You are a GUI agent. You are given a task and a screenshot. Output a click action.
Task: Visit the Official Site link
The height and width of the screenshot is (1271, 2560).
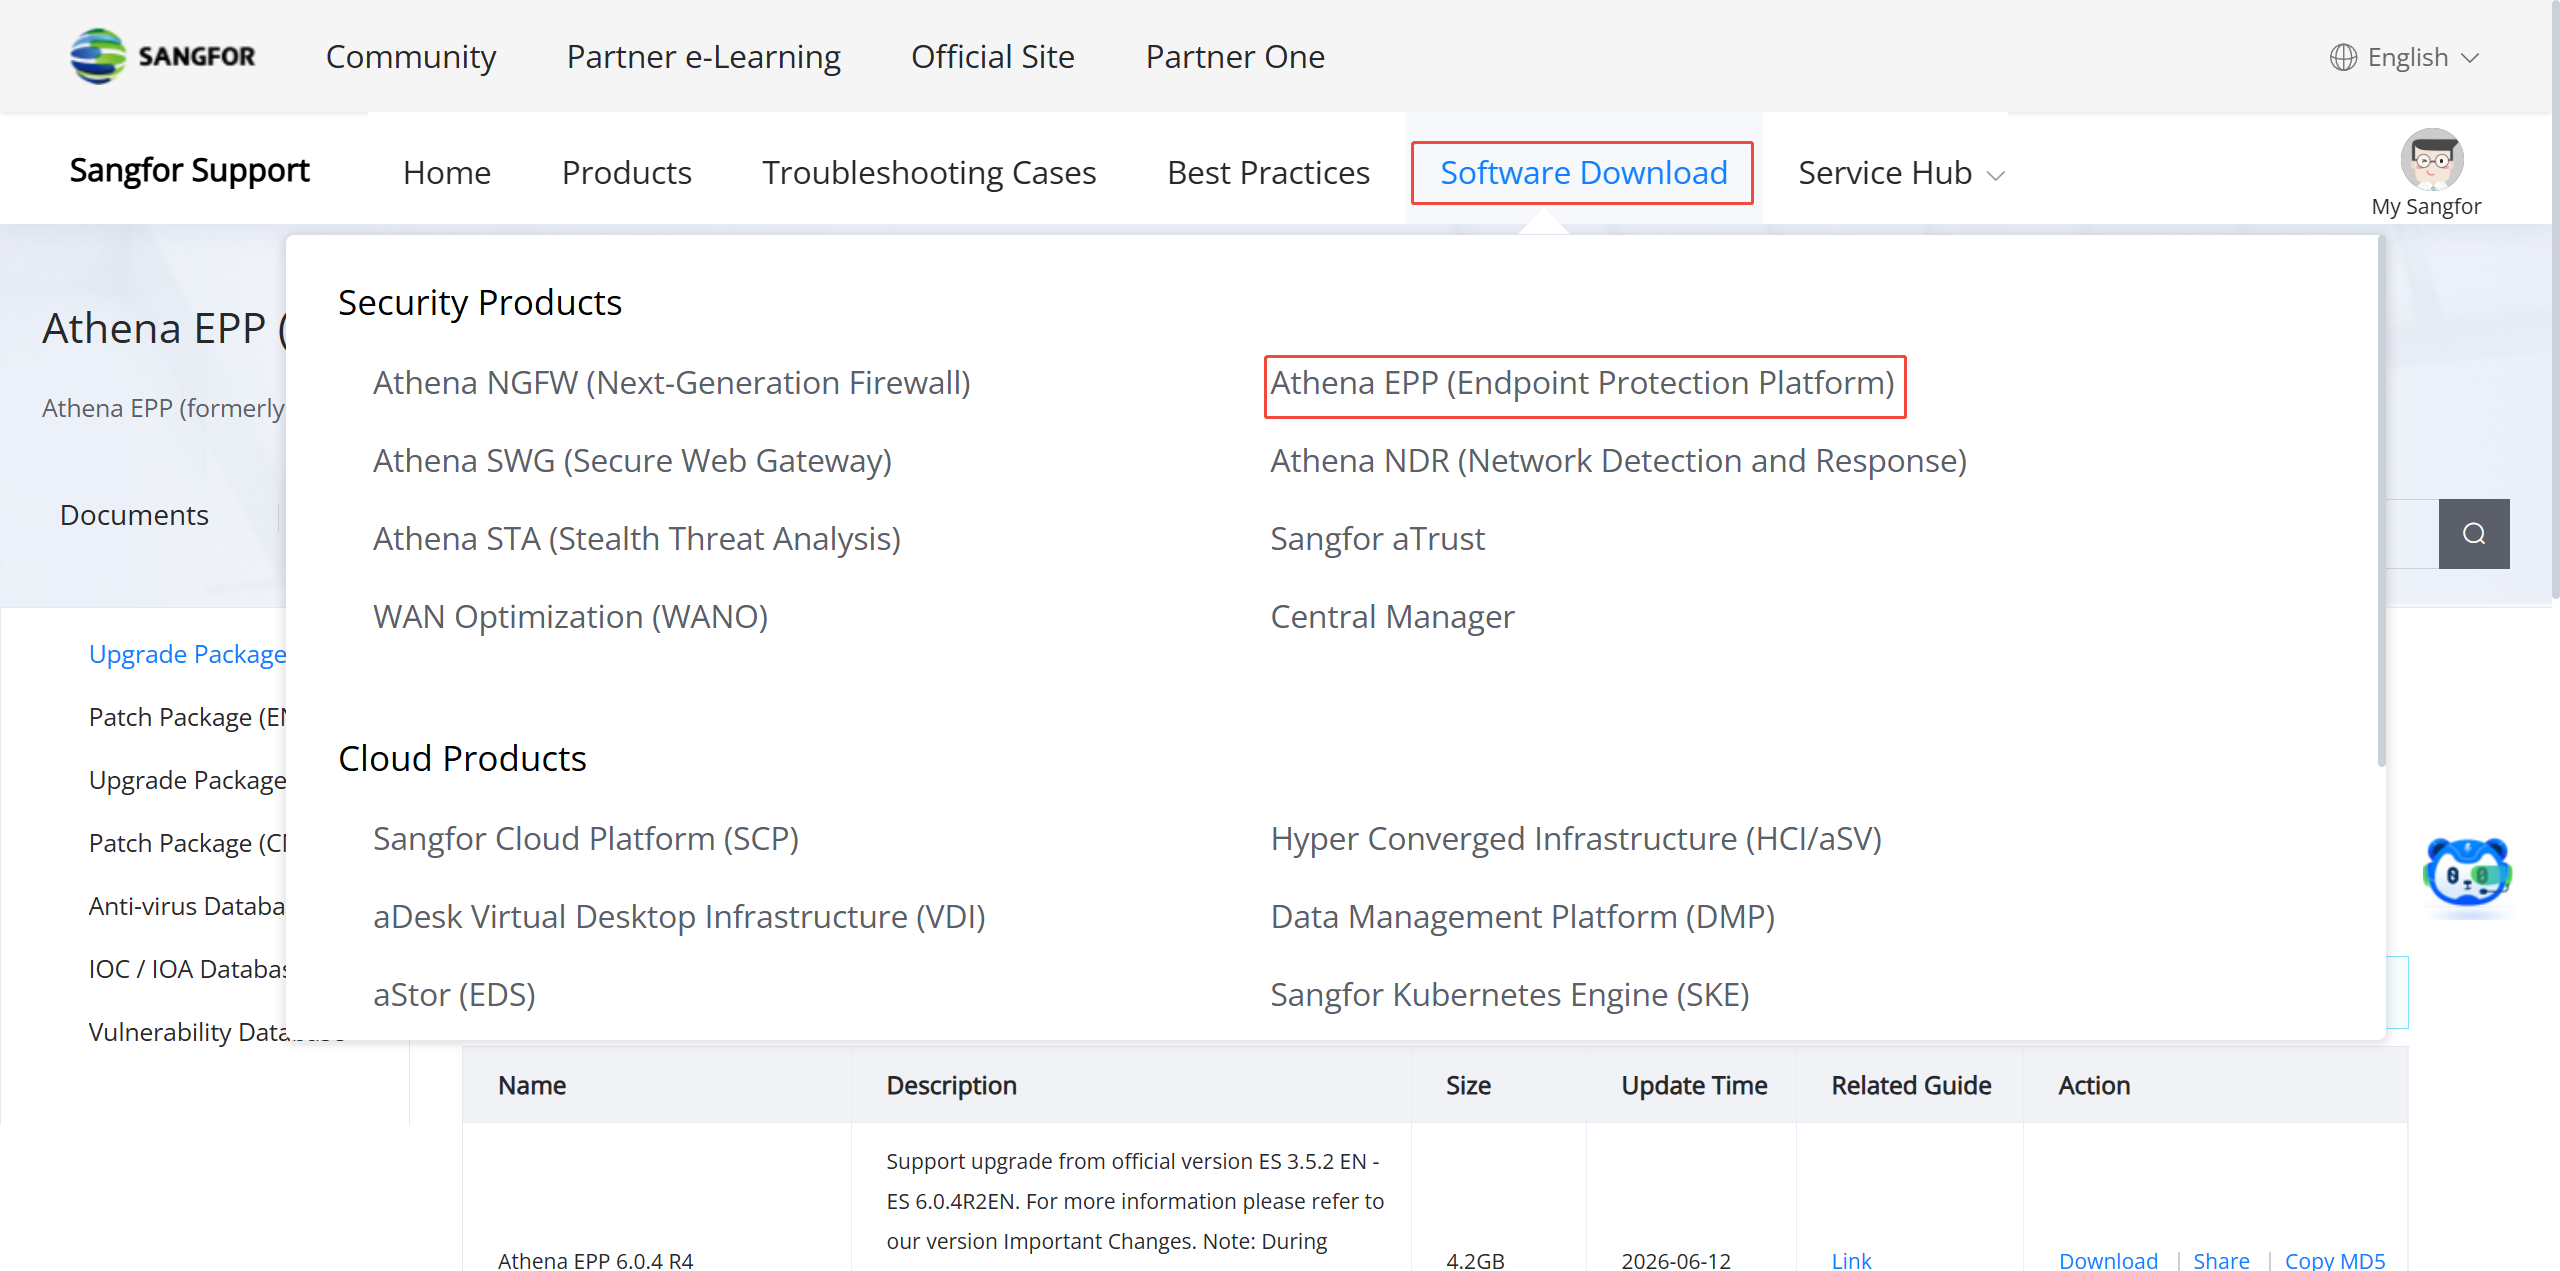992,57
